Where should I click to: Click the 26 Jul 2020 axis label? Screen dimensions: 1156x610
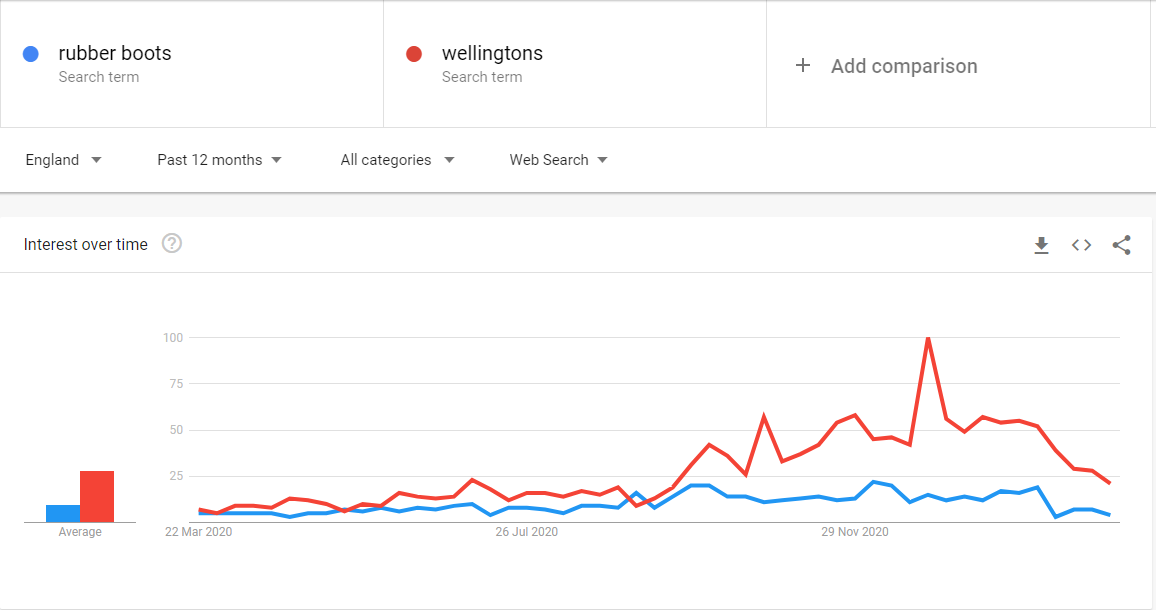(526, 532)
